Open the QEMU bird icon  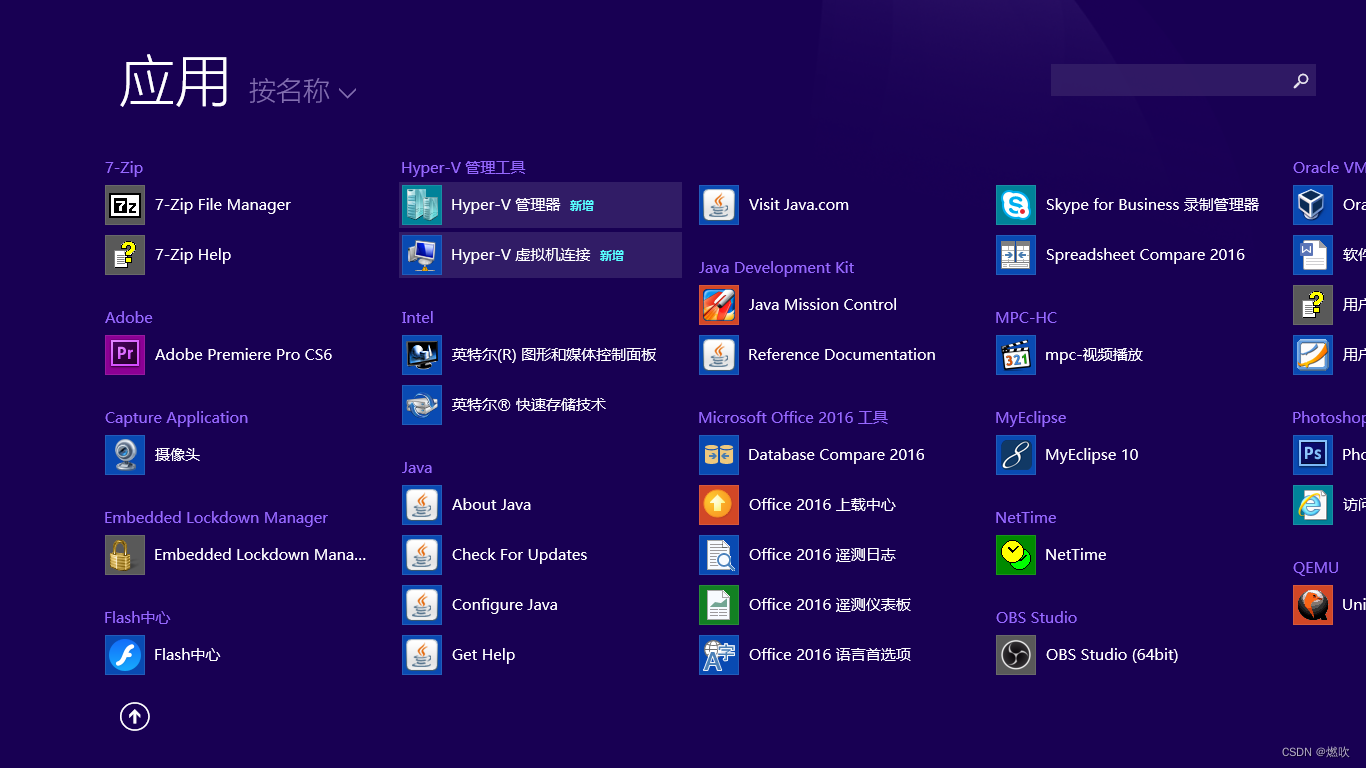tap(1313, 605)
